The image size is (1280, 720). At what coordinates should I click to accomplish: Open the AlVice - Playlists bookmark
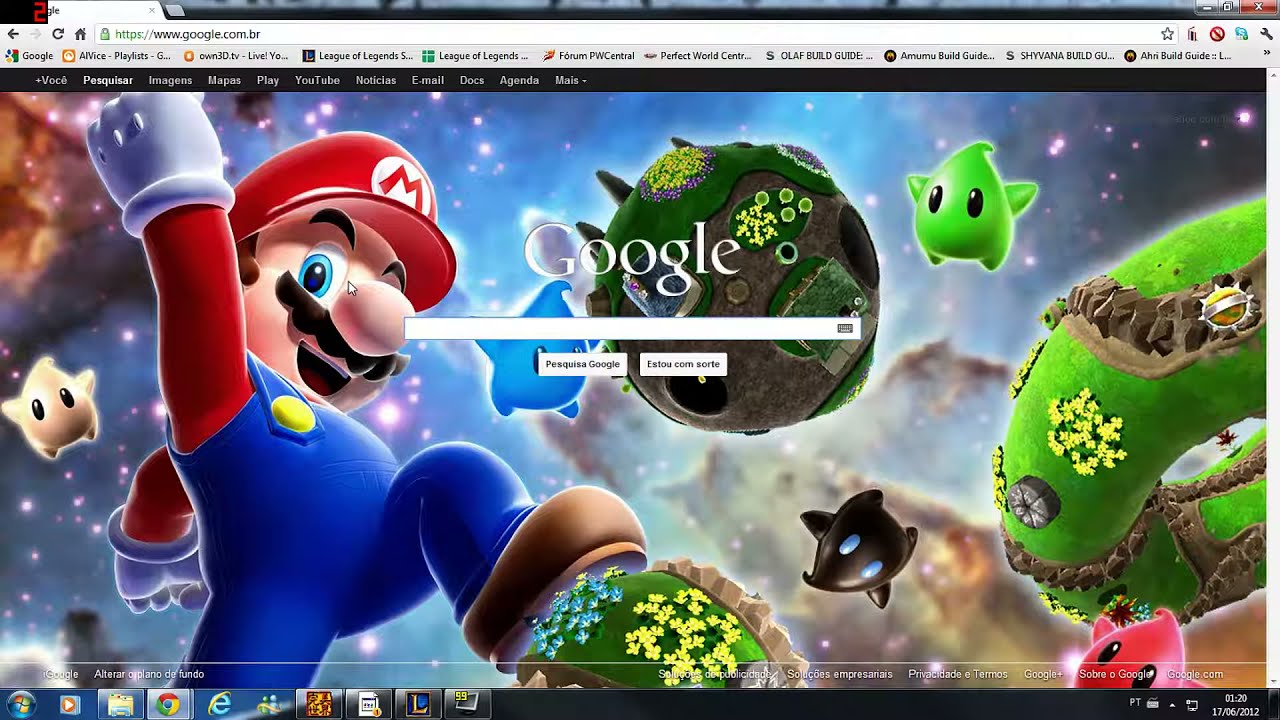coord(117,56)
